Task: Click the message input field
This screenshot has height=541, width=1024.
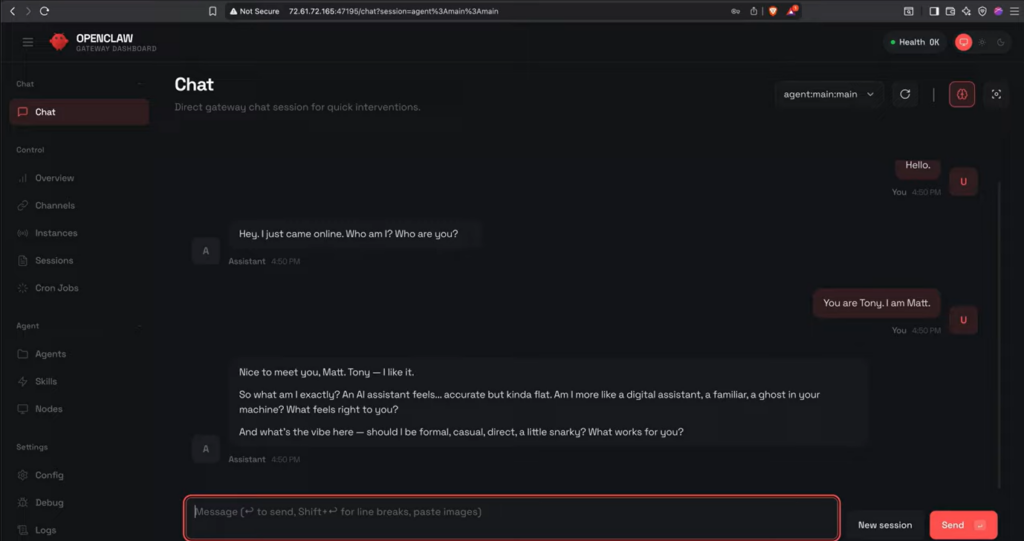Action: coord(511,517)
